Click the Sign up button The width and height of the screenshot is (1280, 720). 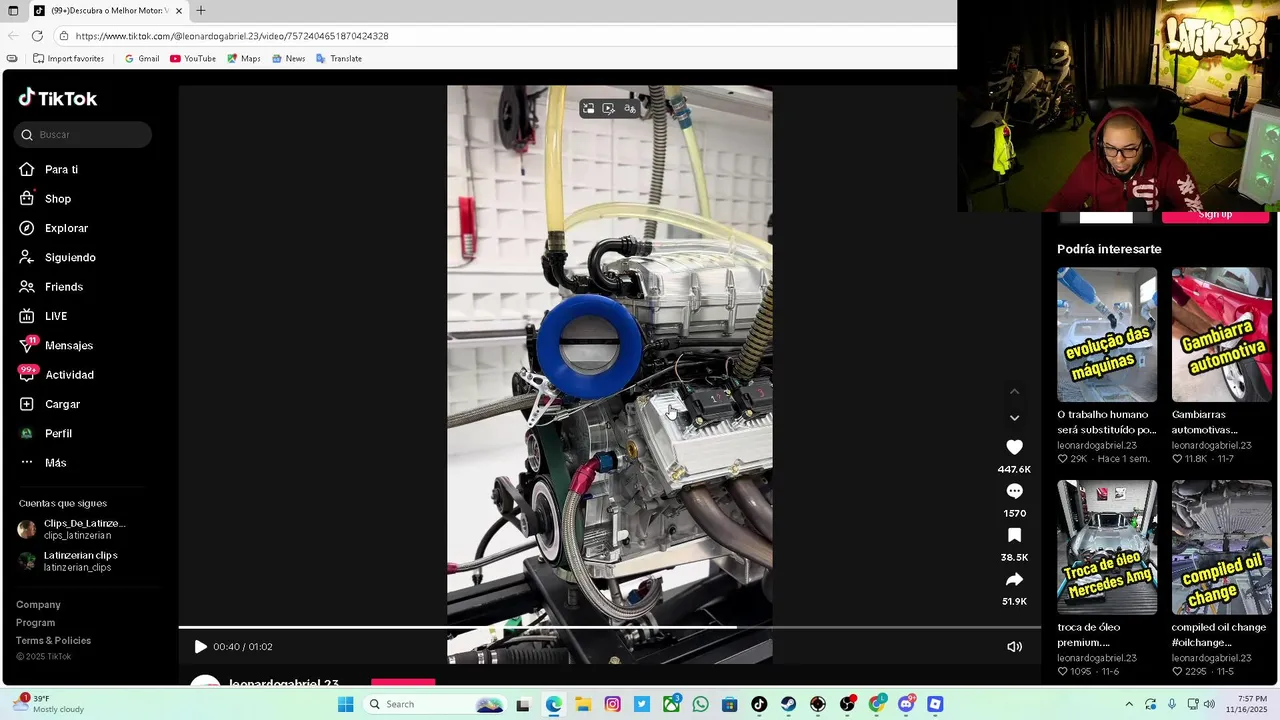coord(1215,216)
